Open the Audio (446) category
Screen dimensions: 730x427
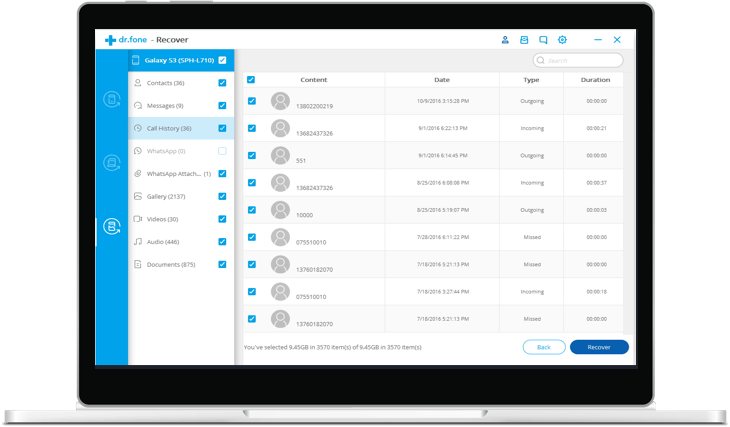point(181,242)
